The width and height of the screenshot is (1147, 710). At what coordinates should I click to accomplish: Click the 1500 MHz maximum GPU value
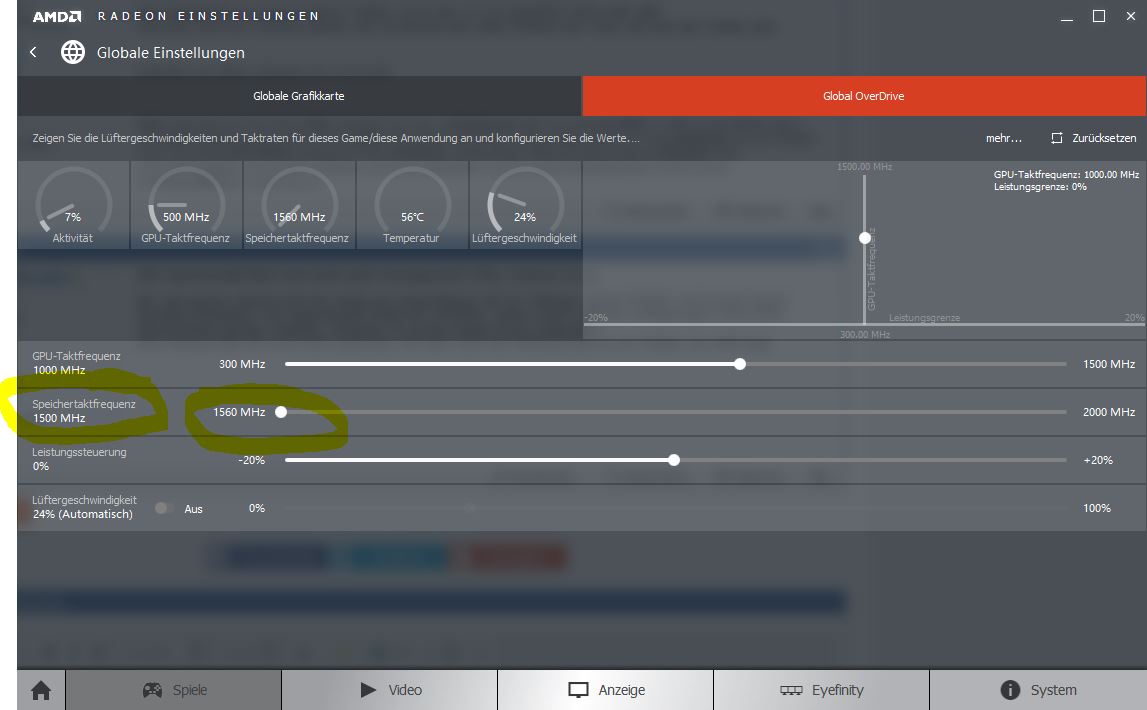coord(1109,364)
